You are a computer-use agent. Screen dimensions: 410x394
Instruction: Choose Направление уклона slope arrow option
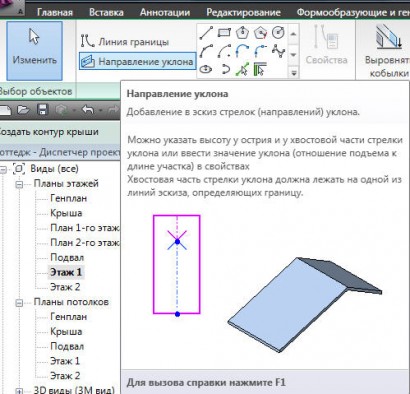pyautogui.click(x=137, y=61)
